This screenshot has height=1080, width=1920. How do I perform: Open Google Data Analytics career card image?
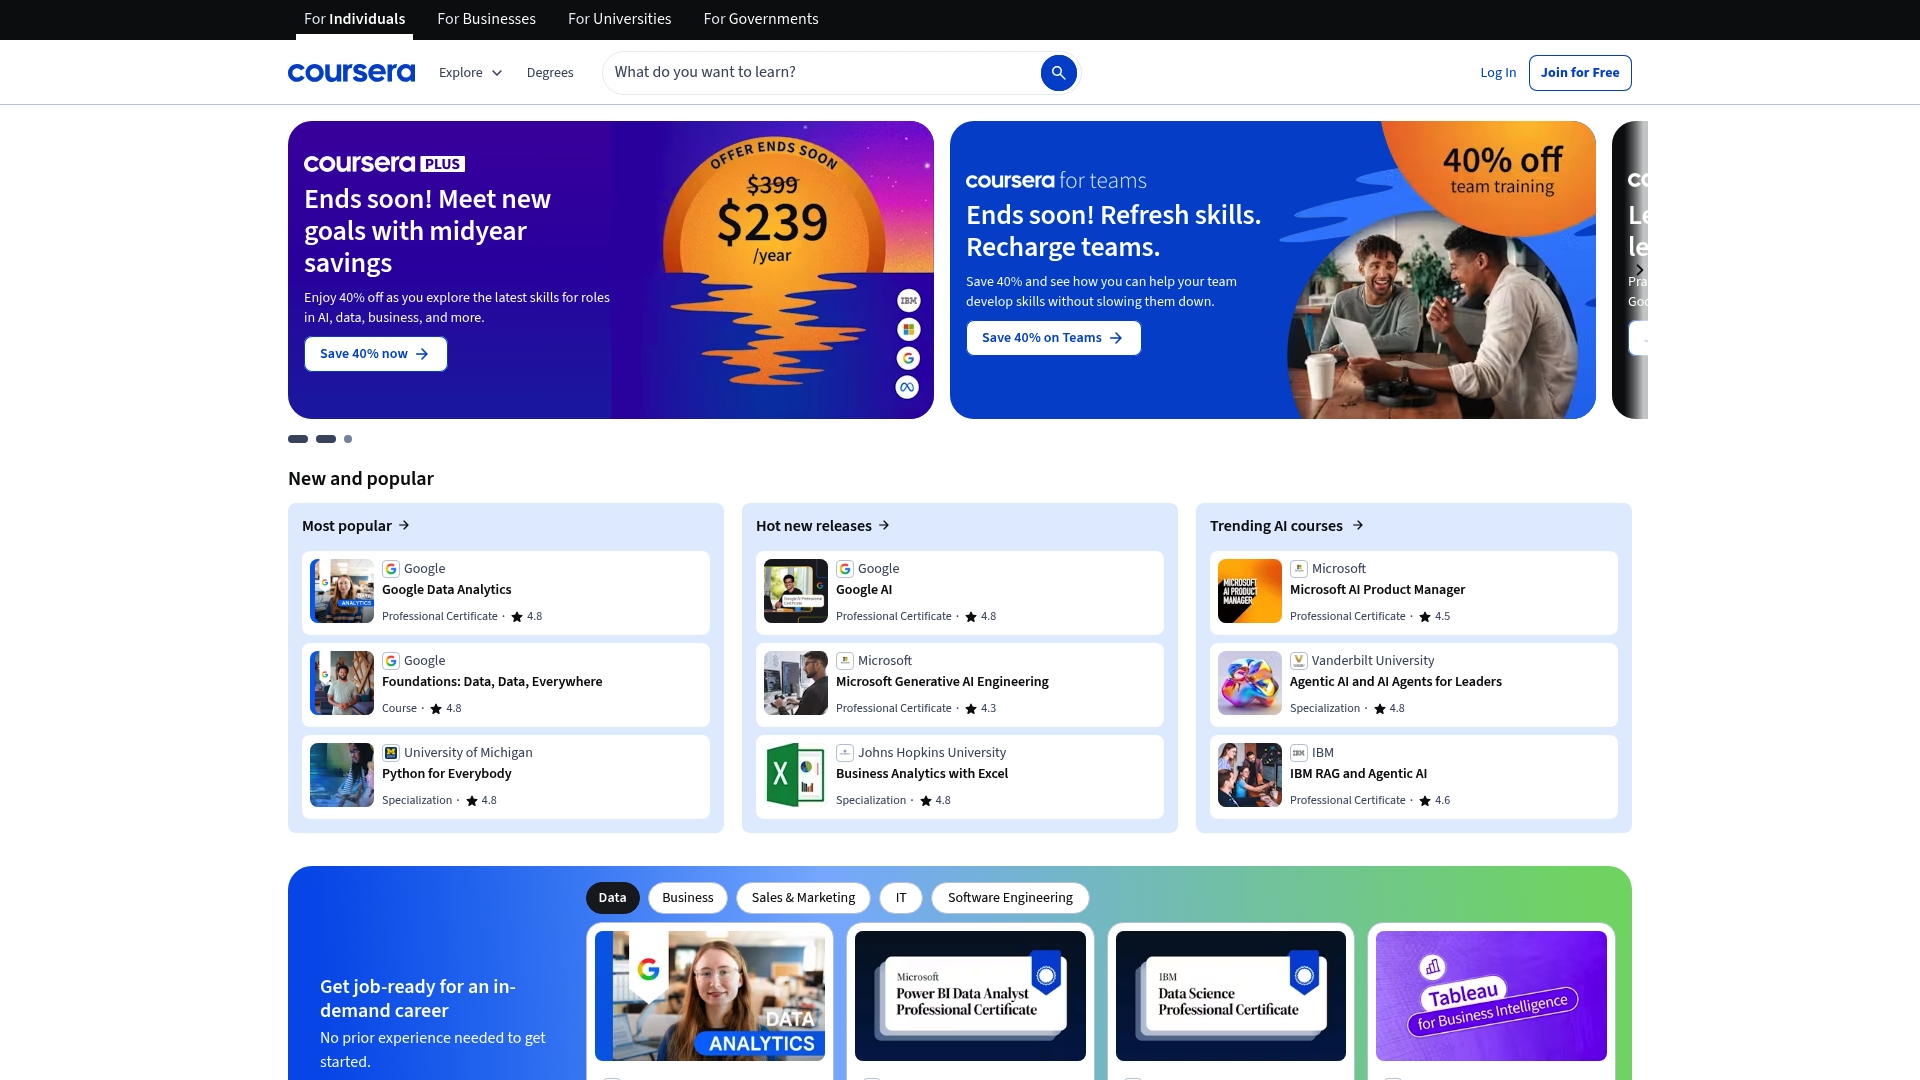click(x=710, y=996)
